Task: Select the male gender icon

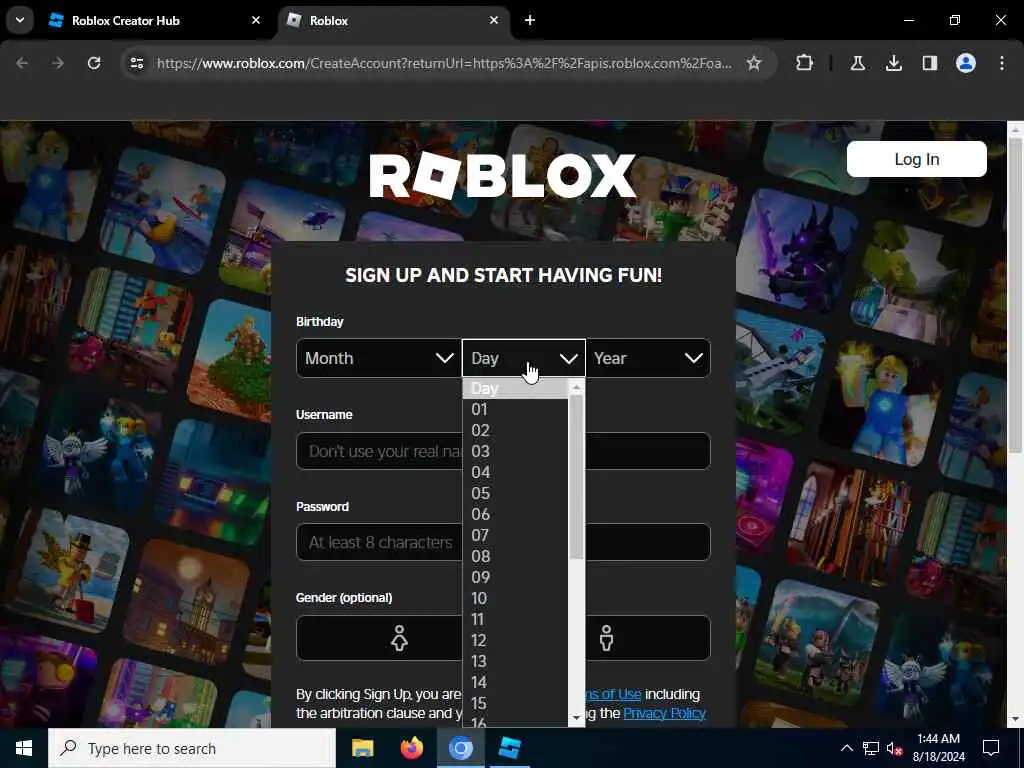Action: click(607, 638)
